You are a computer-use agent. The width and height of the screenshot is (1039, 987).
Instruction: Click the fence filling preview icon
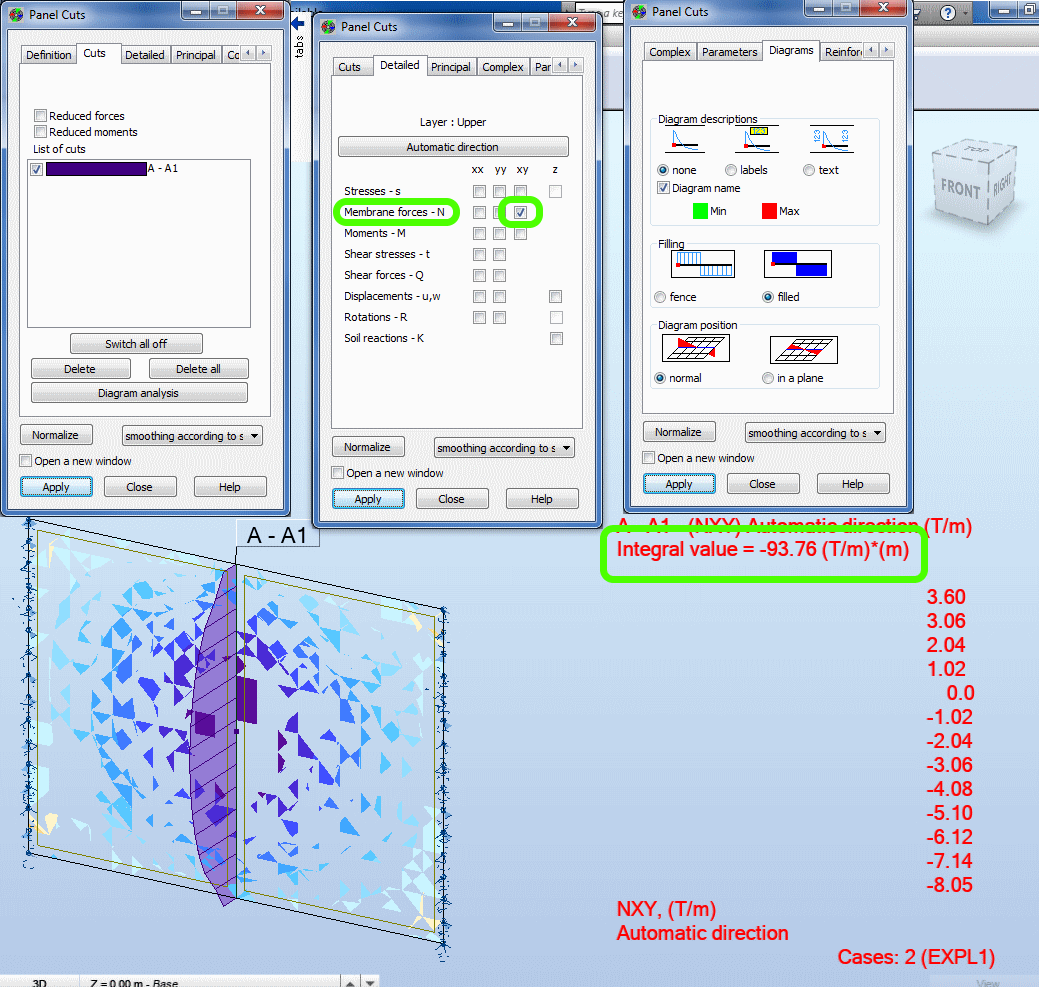coord(704,263)
